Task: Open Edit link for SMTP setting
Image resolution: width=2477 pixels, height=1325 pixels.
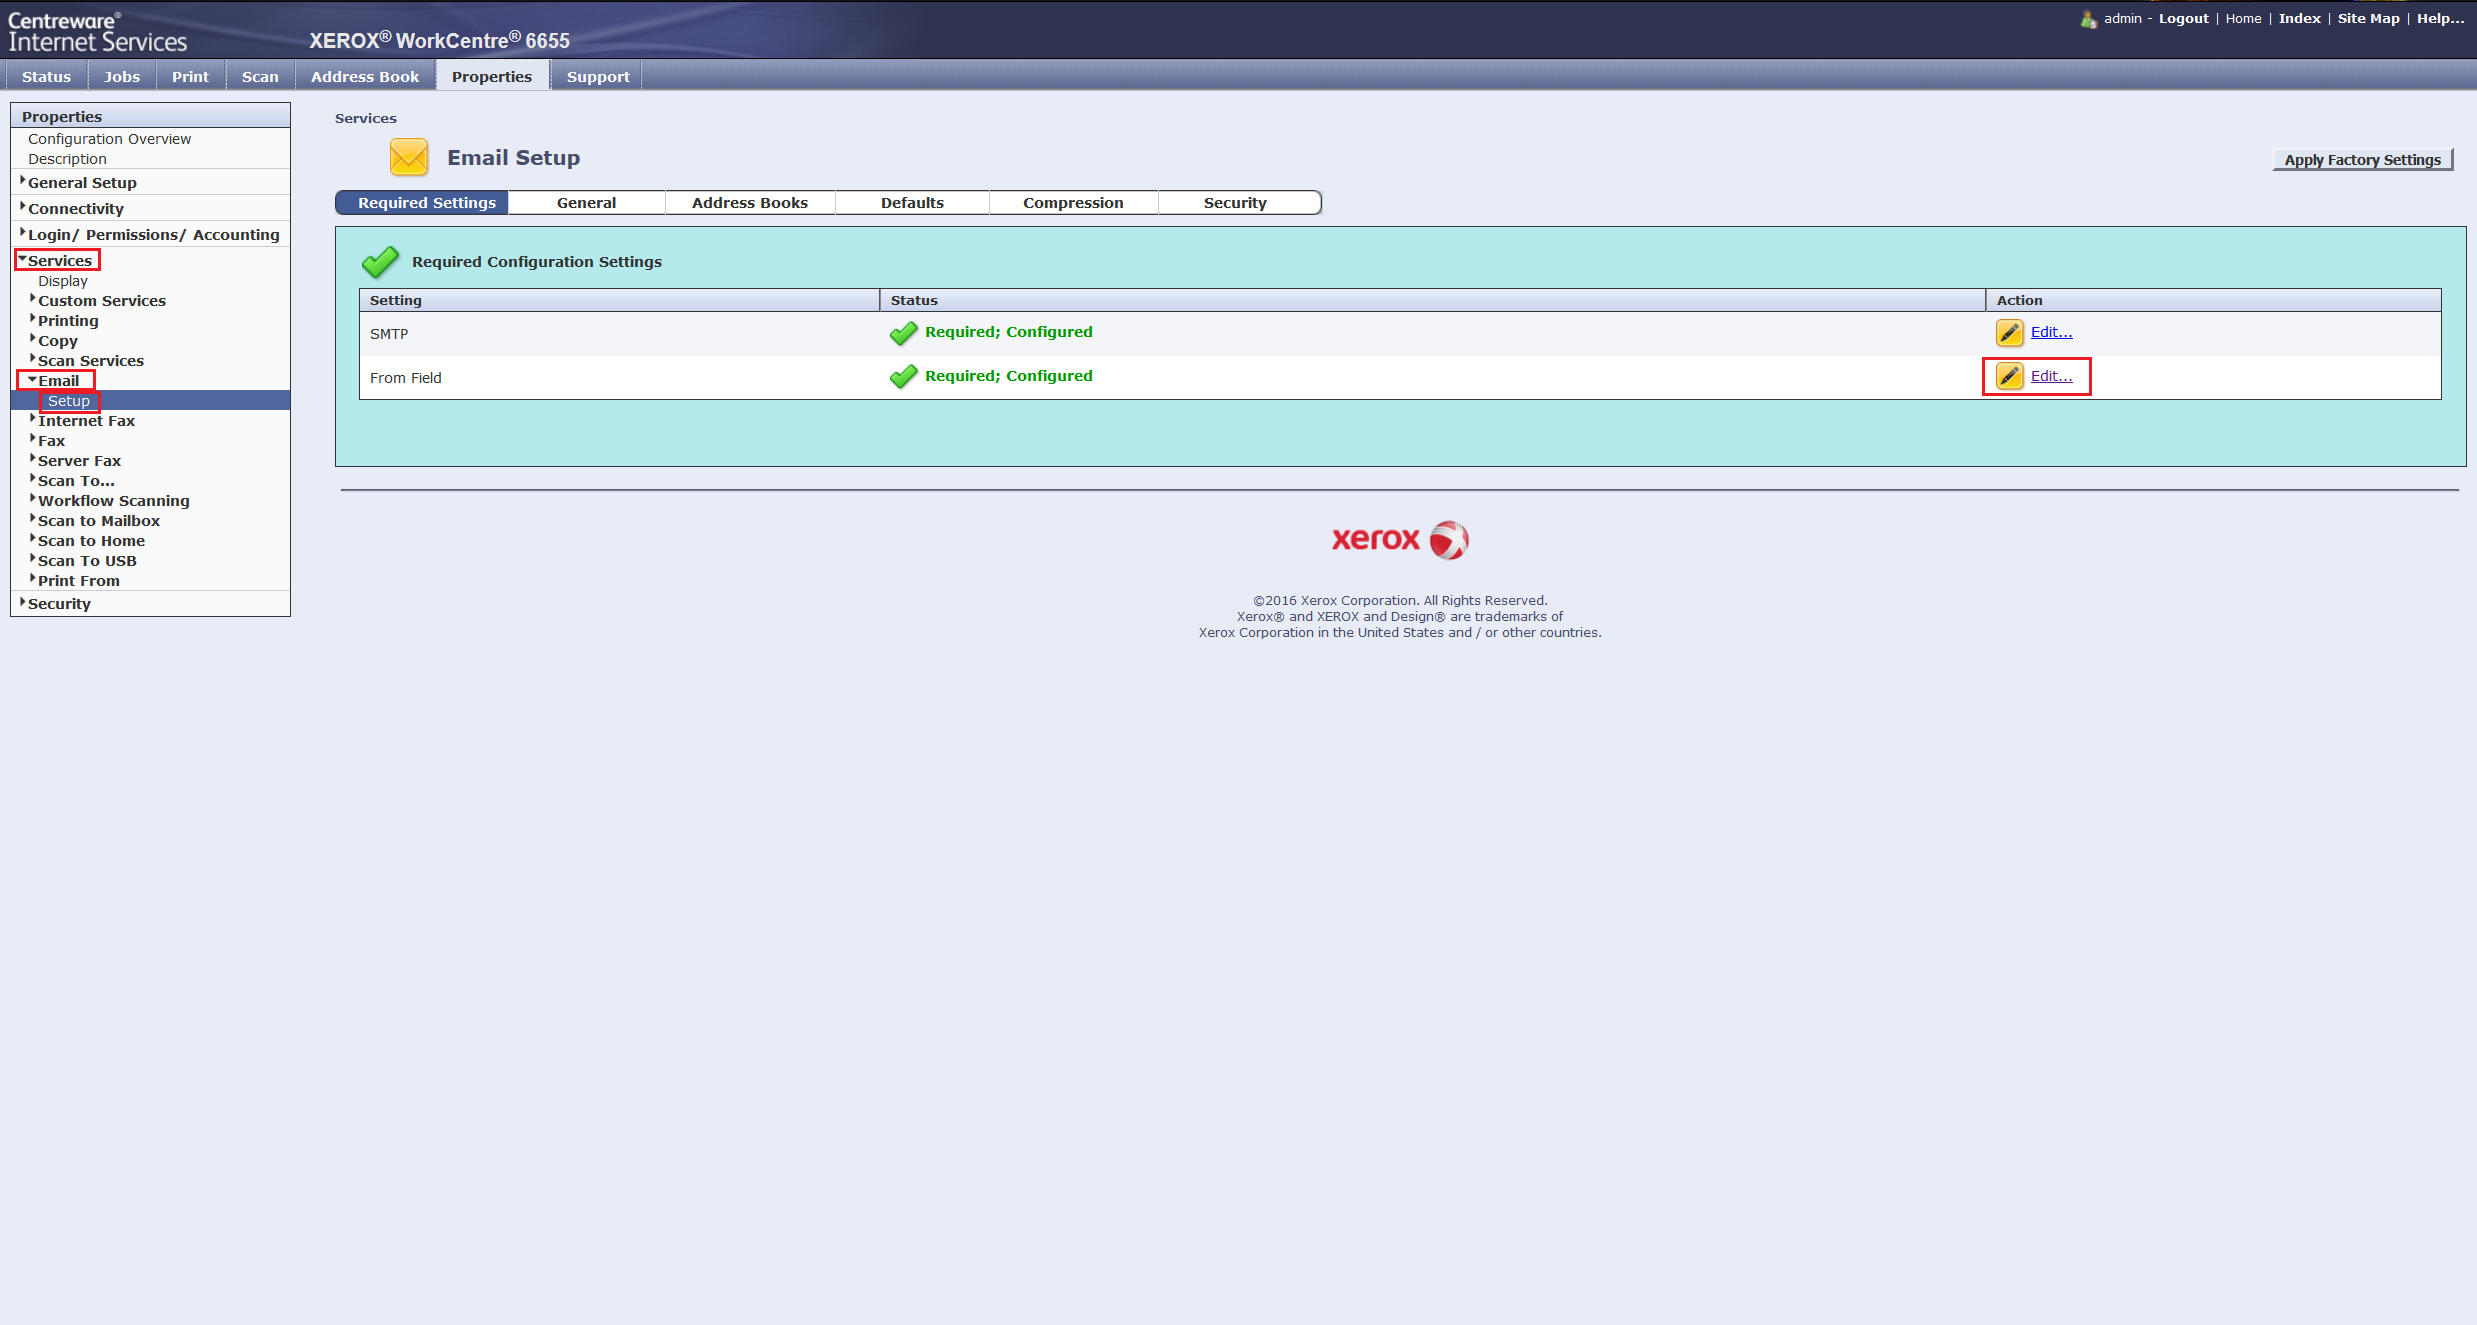Action: 2051,332
